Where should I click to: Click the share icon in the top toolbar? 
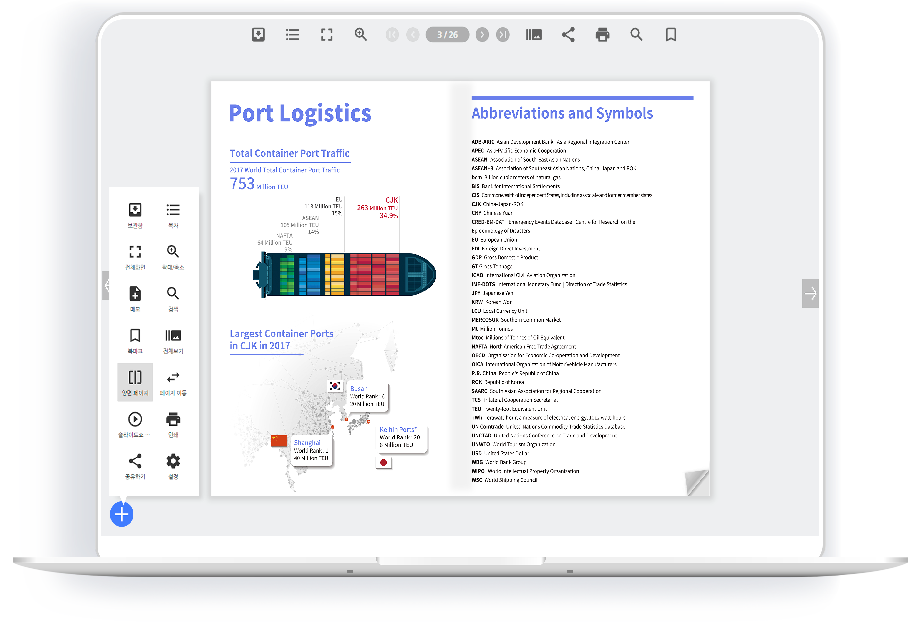tap(568, 35)
